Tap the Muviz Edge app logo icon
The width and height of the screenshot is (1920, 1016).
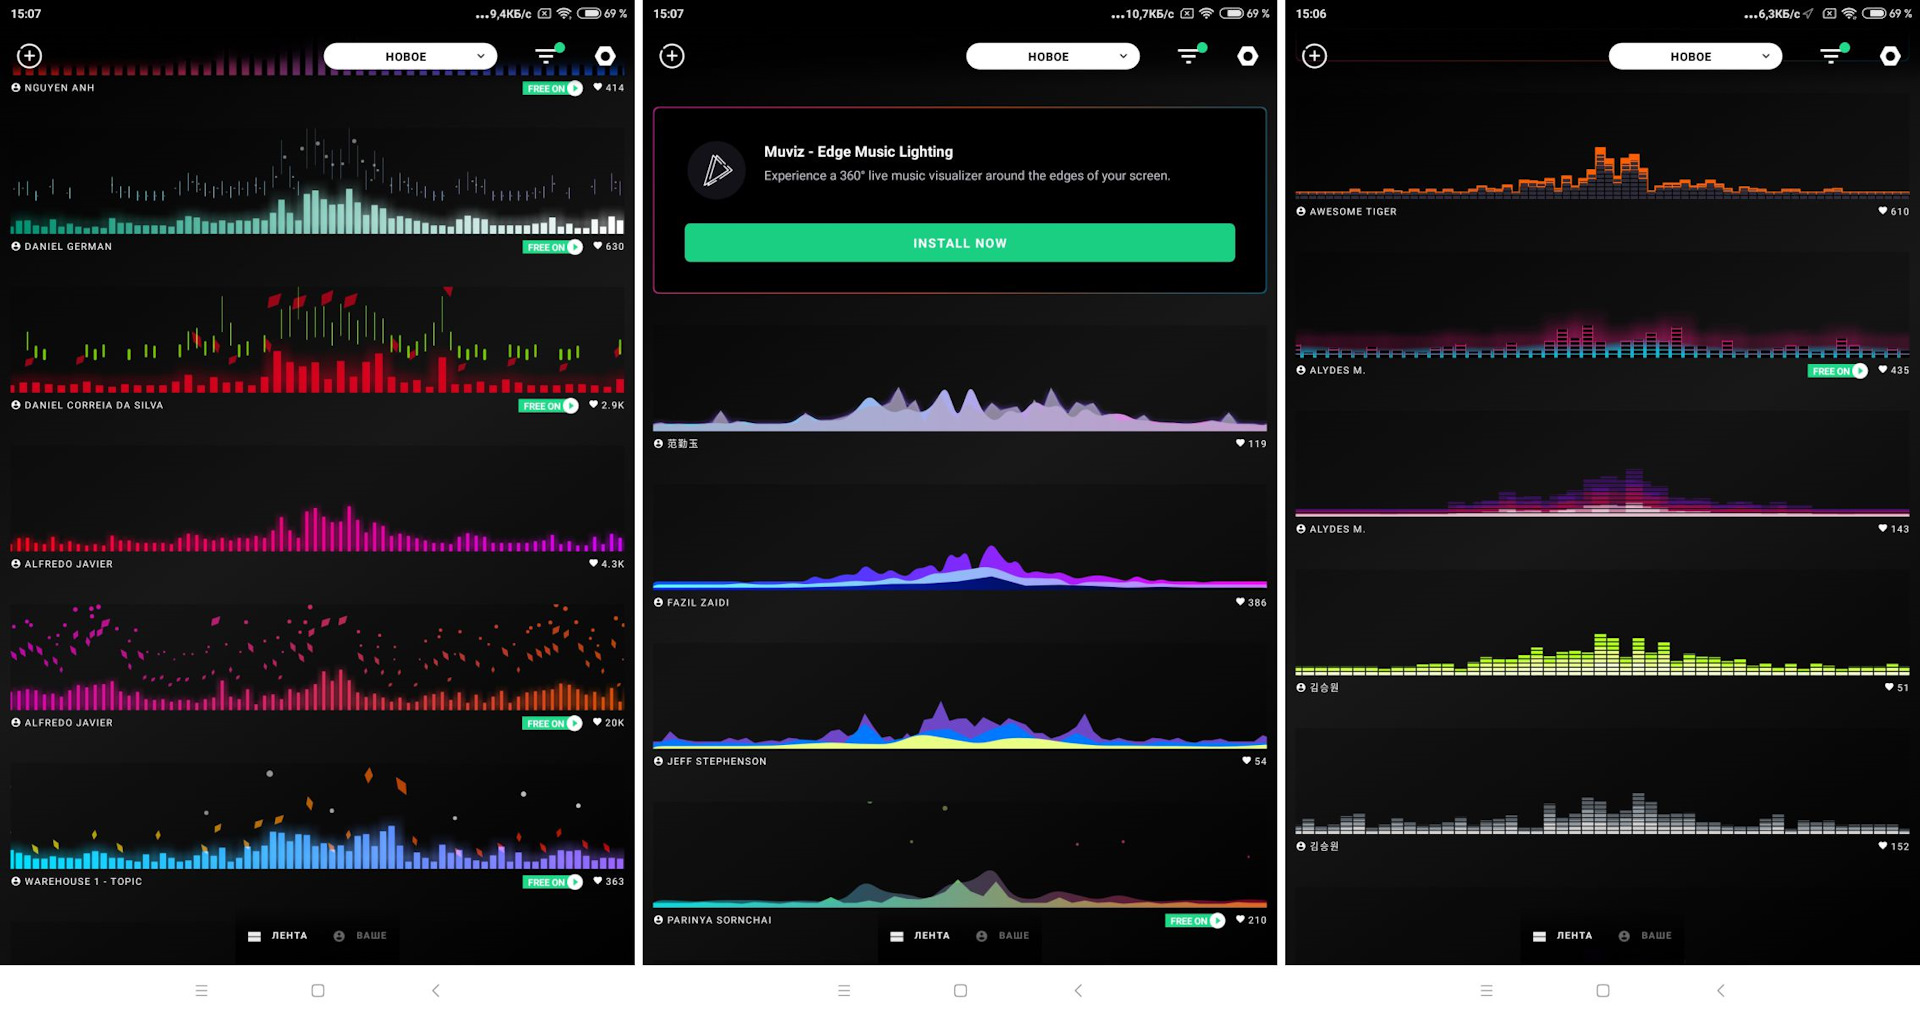717,170
